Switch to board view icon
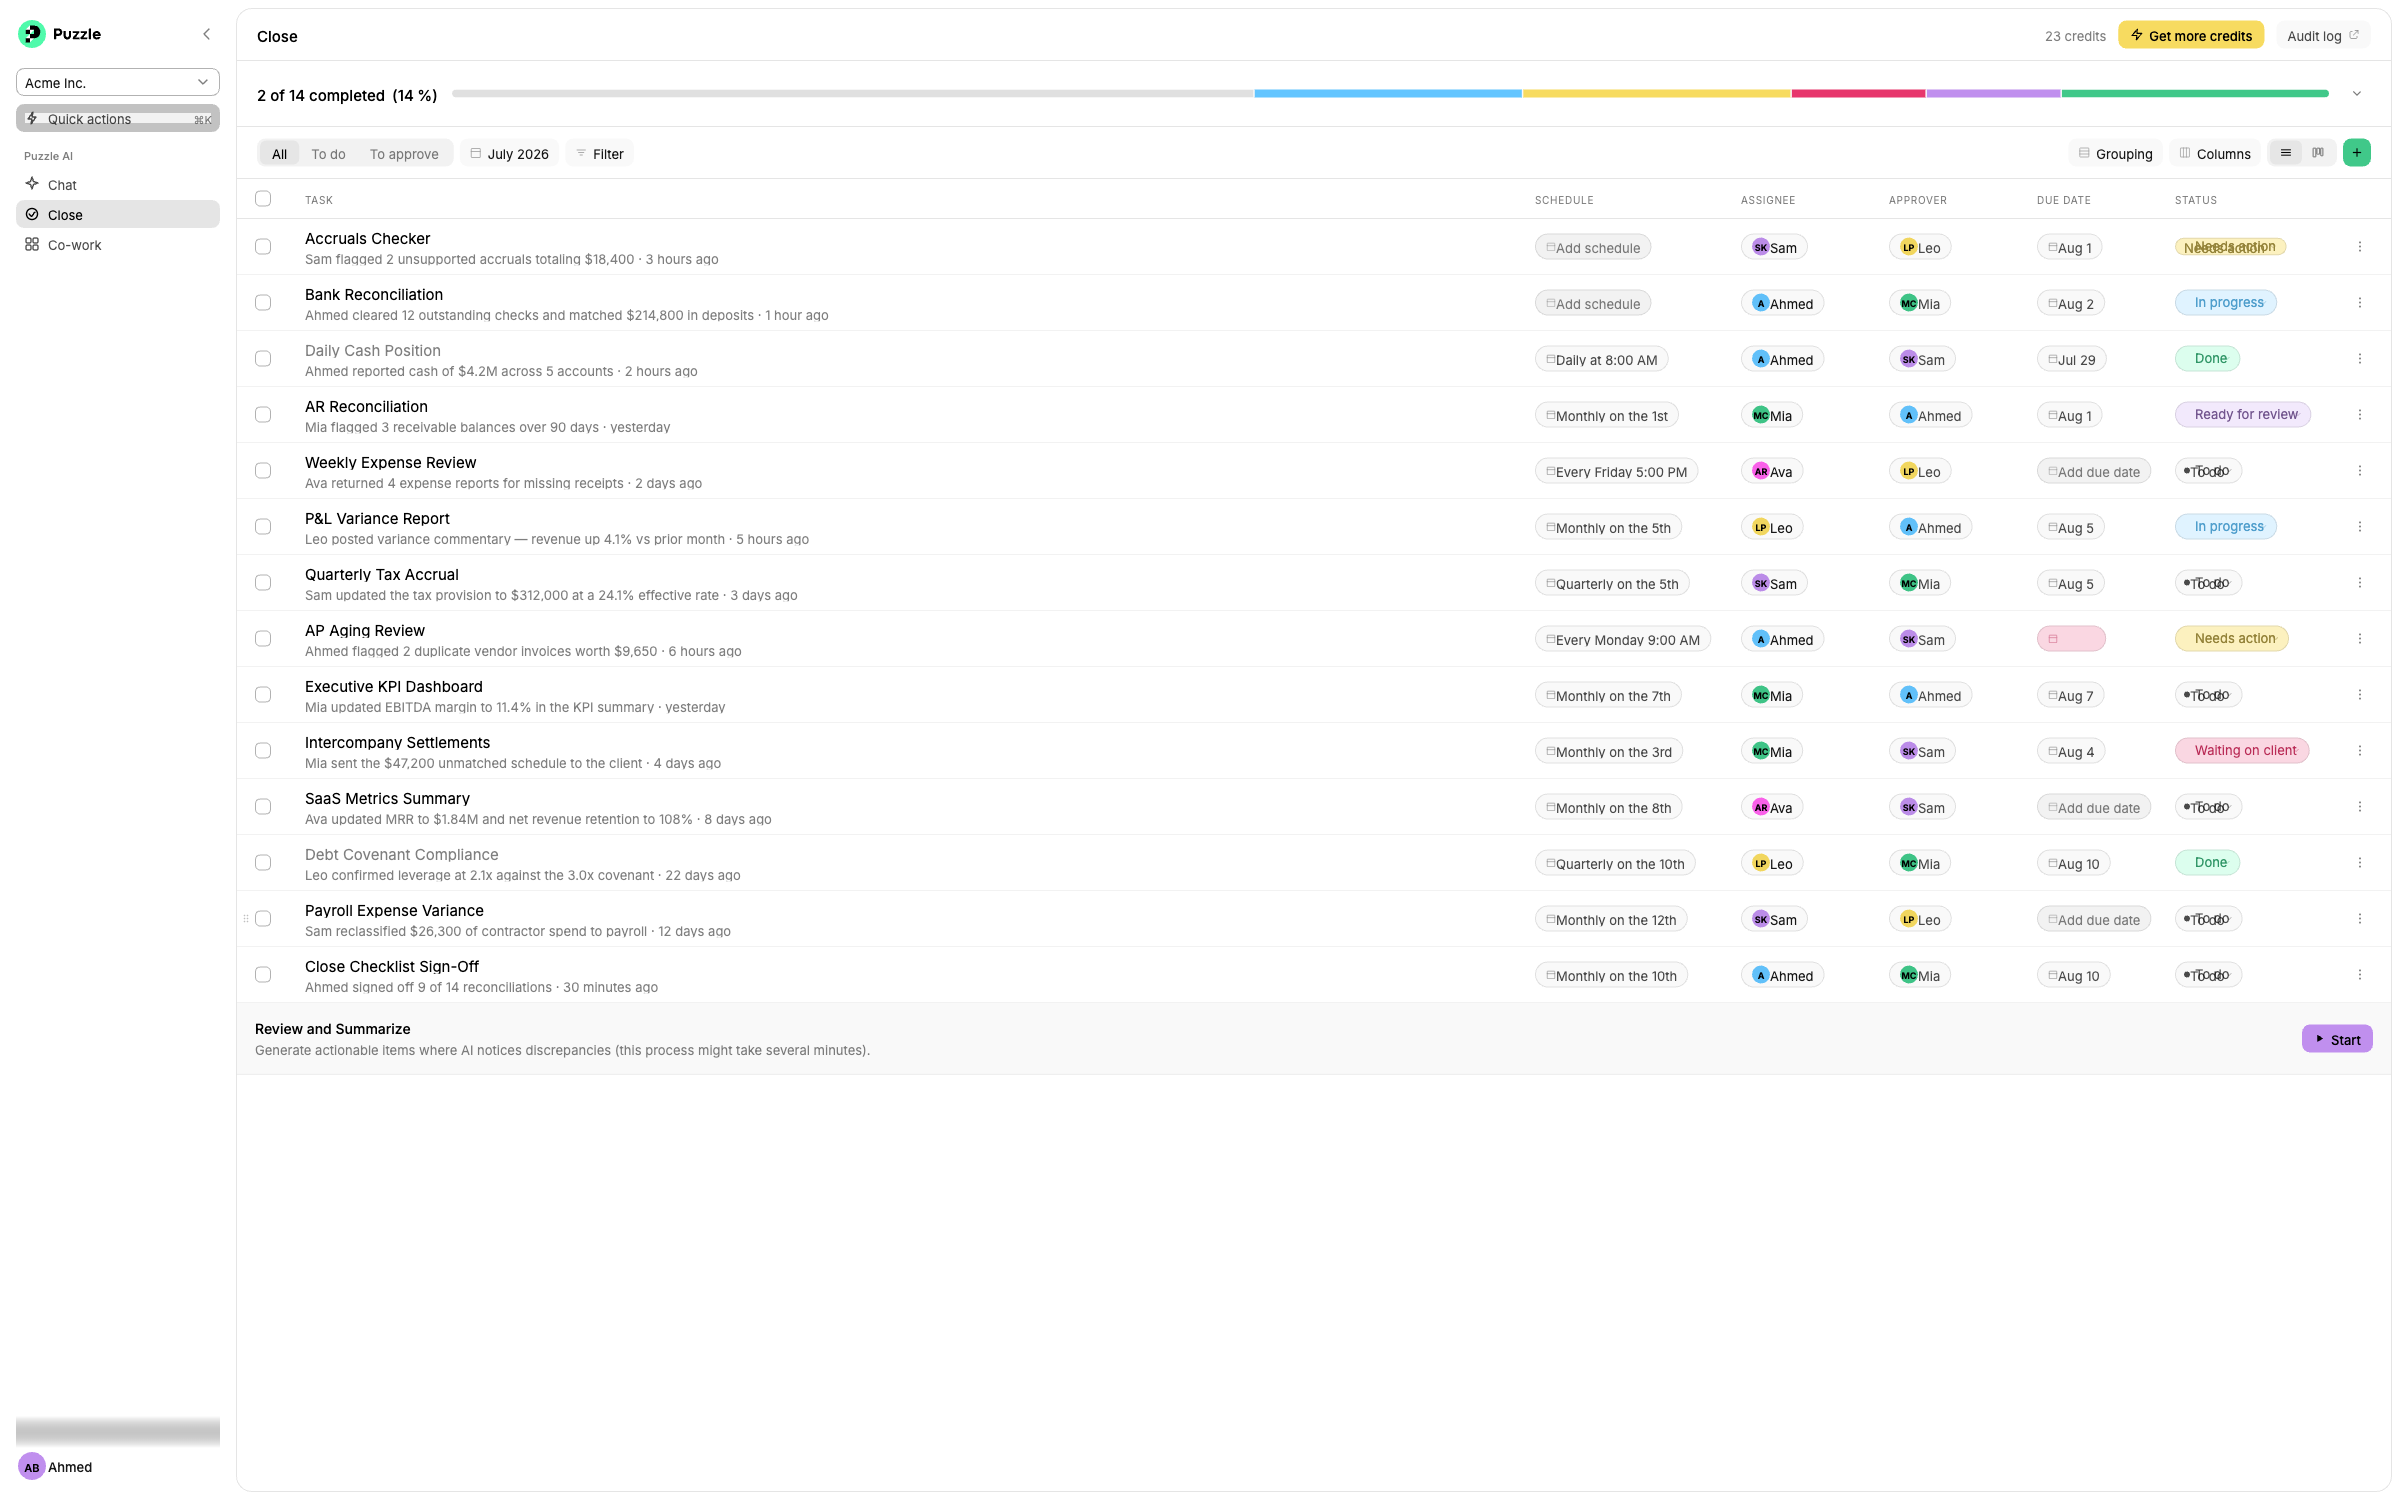 click(x=2318, y=153)
